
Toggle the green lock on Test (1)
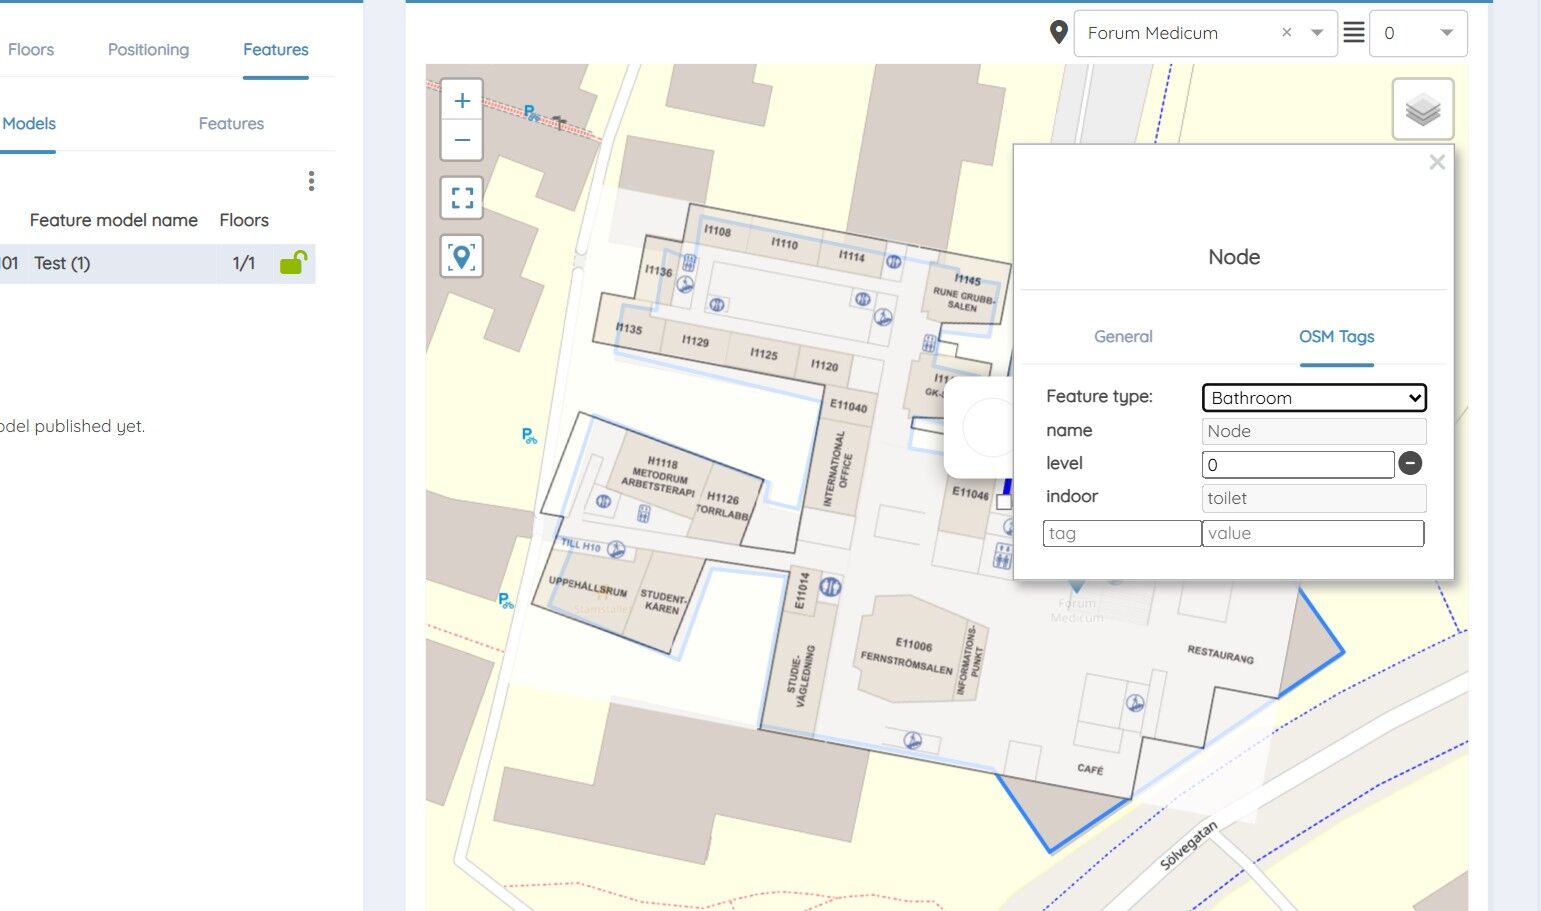tap(293, 262)
